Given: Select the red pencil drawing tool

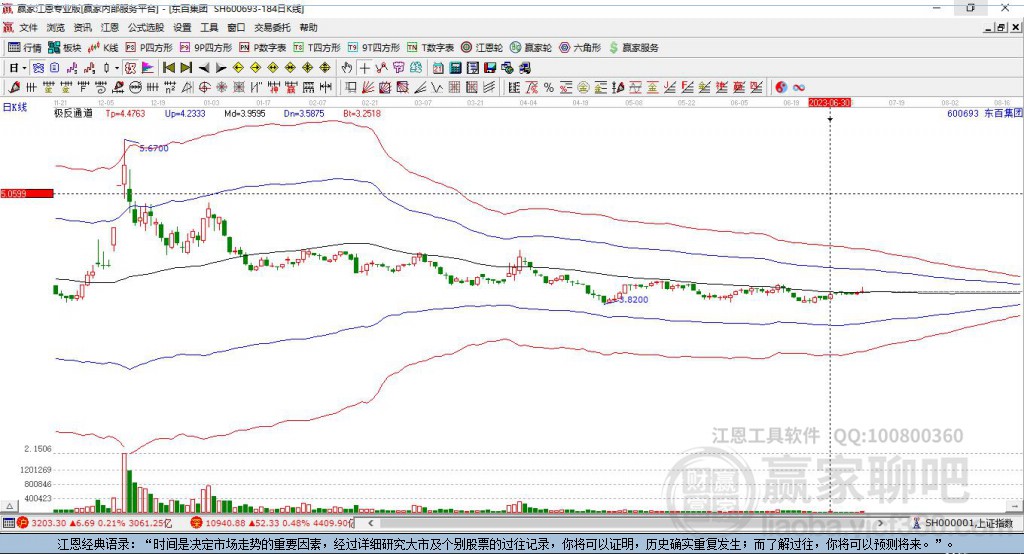Looking at the screenshot, I should click(x=14, y=87).
